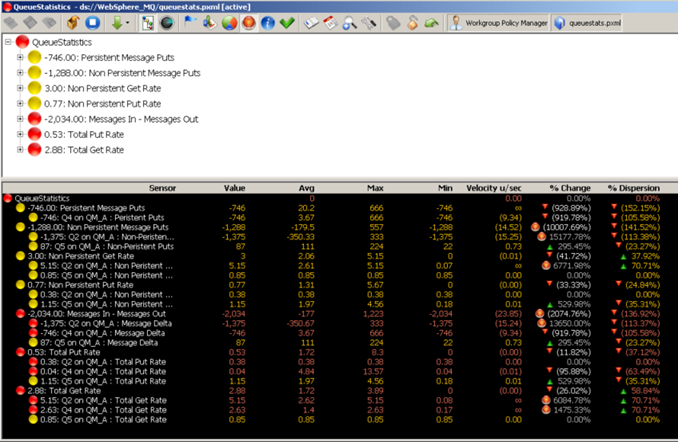Click red status ball of '0.53: Total Put Rate' in tree
Image resolution: width=678 pixels, height=442 pixels.
pos(34,134)
